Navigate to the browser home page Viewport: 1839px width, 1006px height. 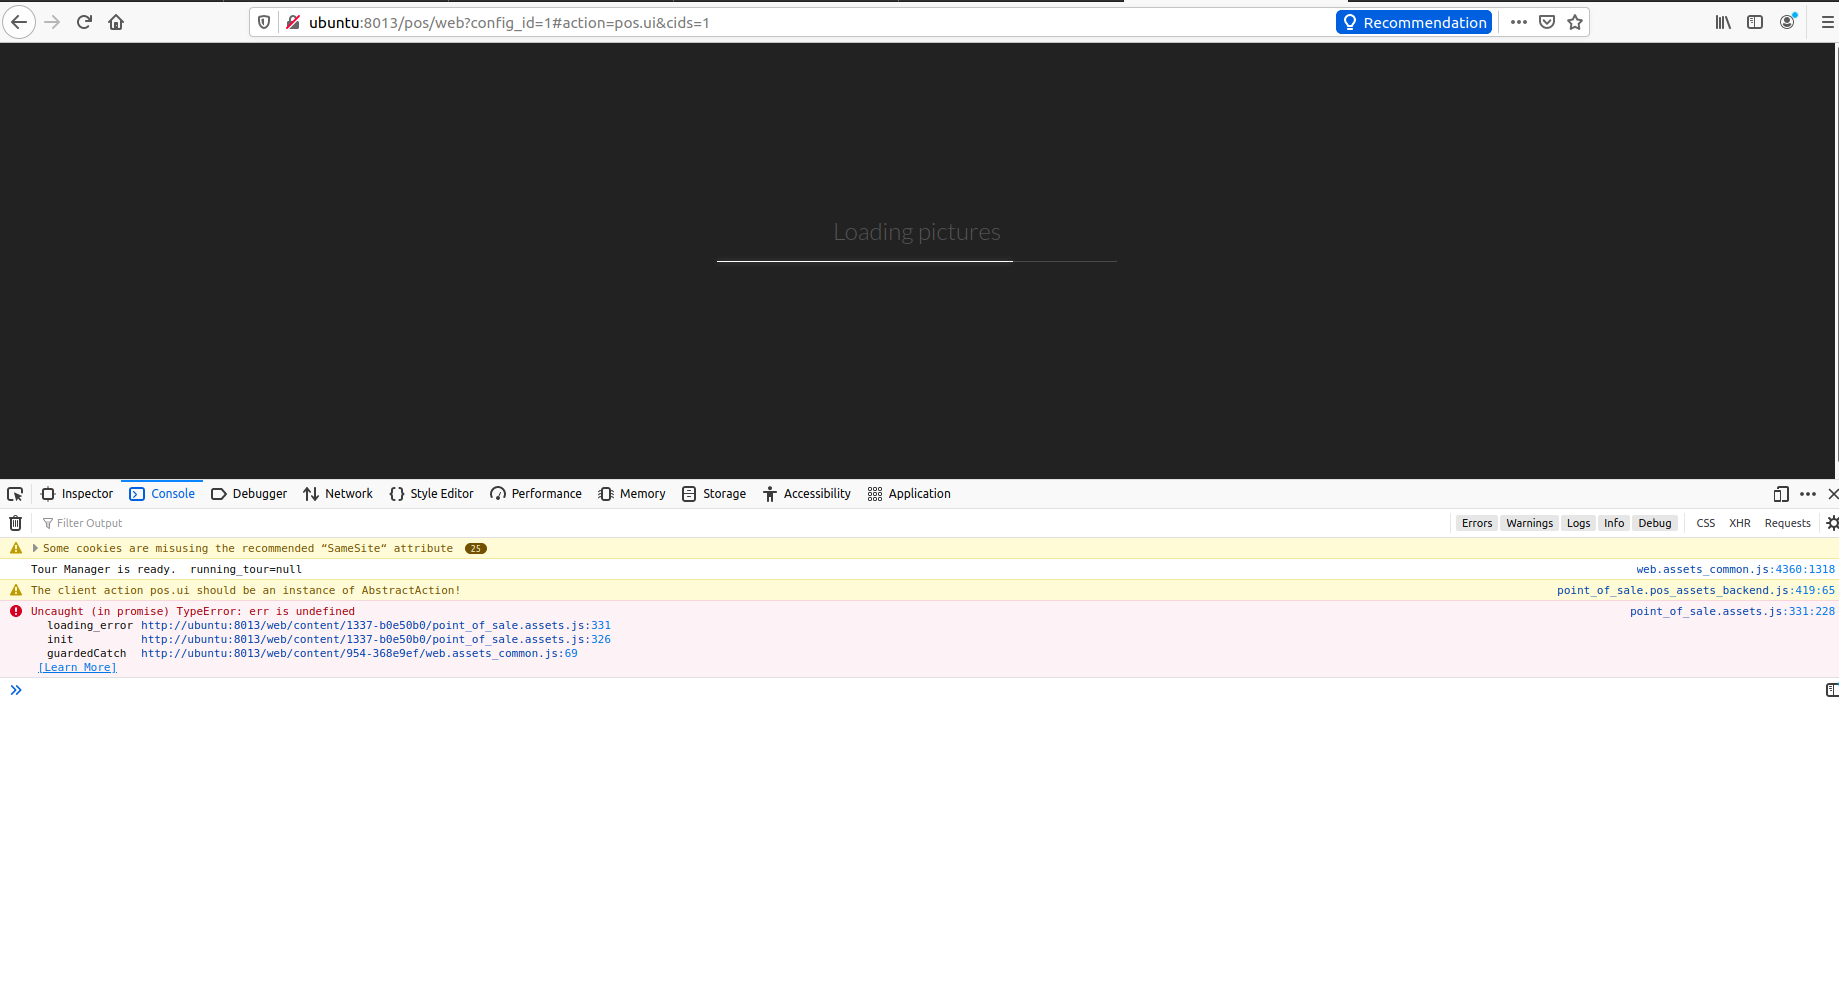point(115,21)
